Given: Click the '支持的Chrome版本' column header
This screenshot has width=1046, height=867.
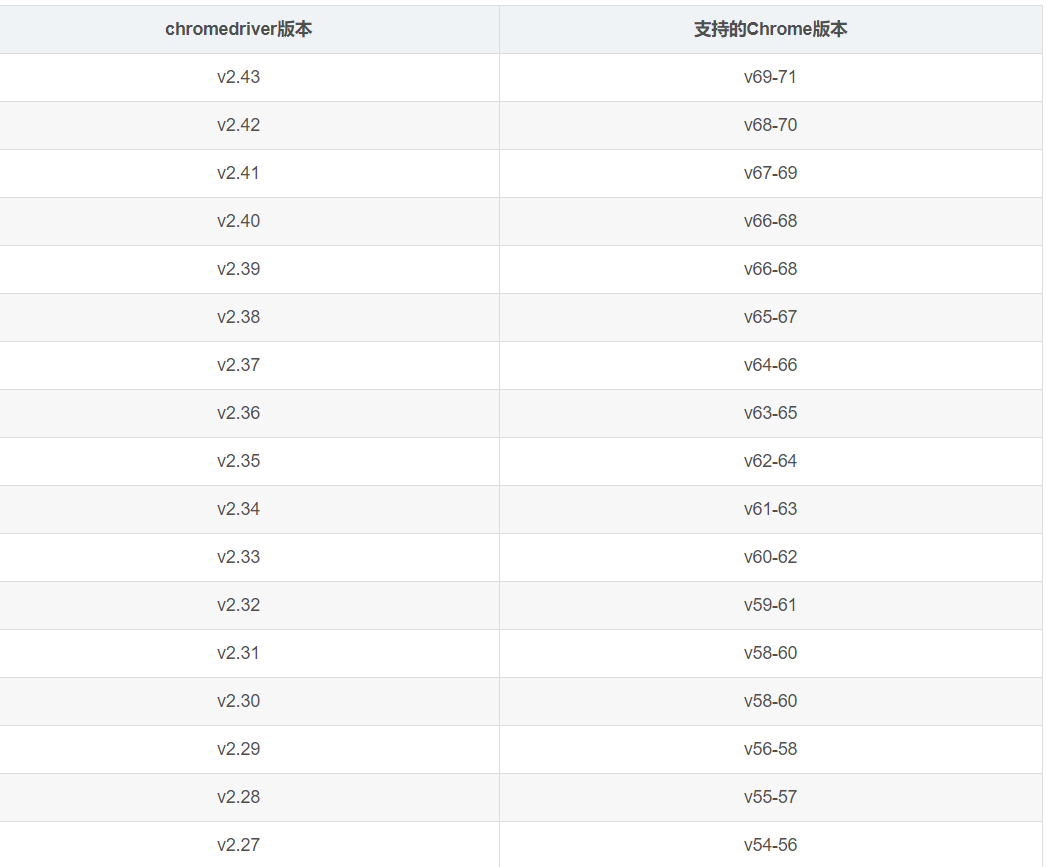Looking at the screenshot, I should click(x=770, y=29).
